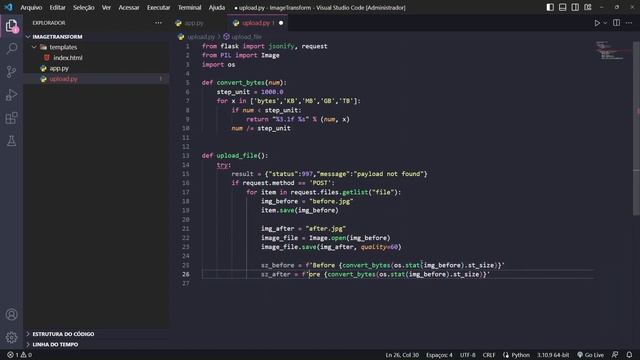Open editor more actions ellipsis
The image size is (640, 360).
tap(629, 23)
